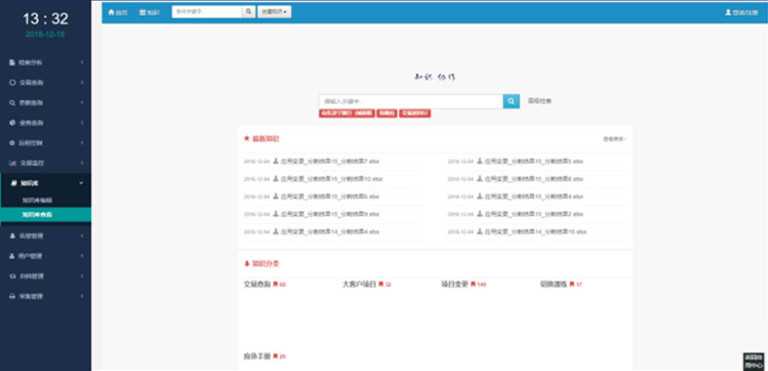
Task: Open the 交易监控 sidebar menu
Action: click(x=46, y=163)
